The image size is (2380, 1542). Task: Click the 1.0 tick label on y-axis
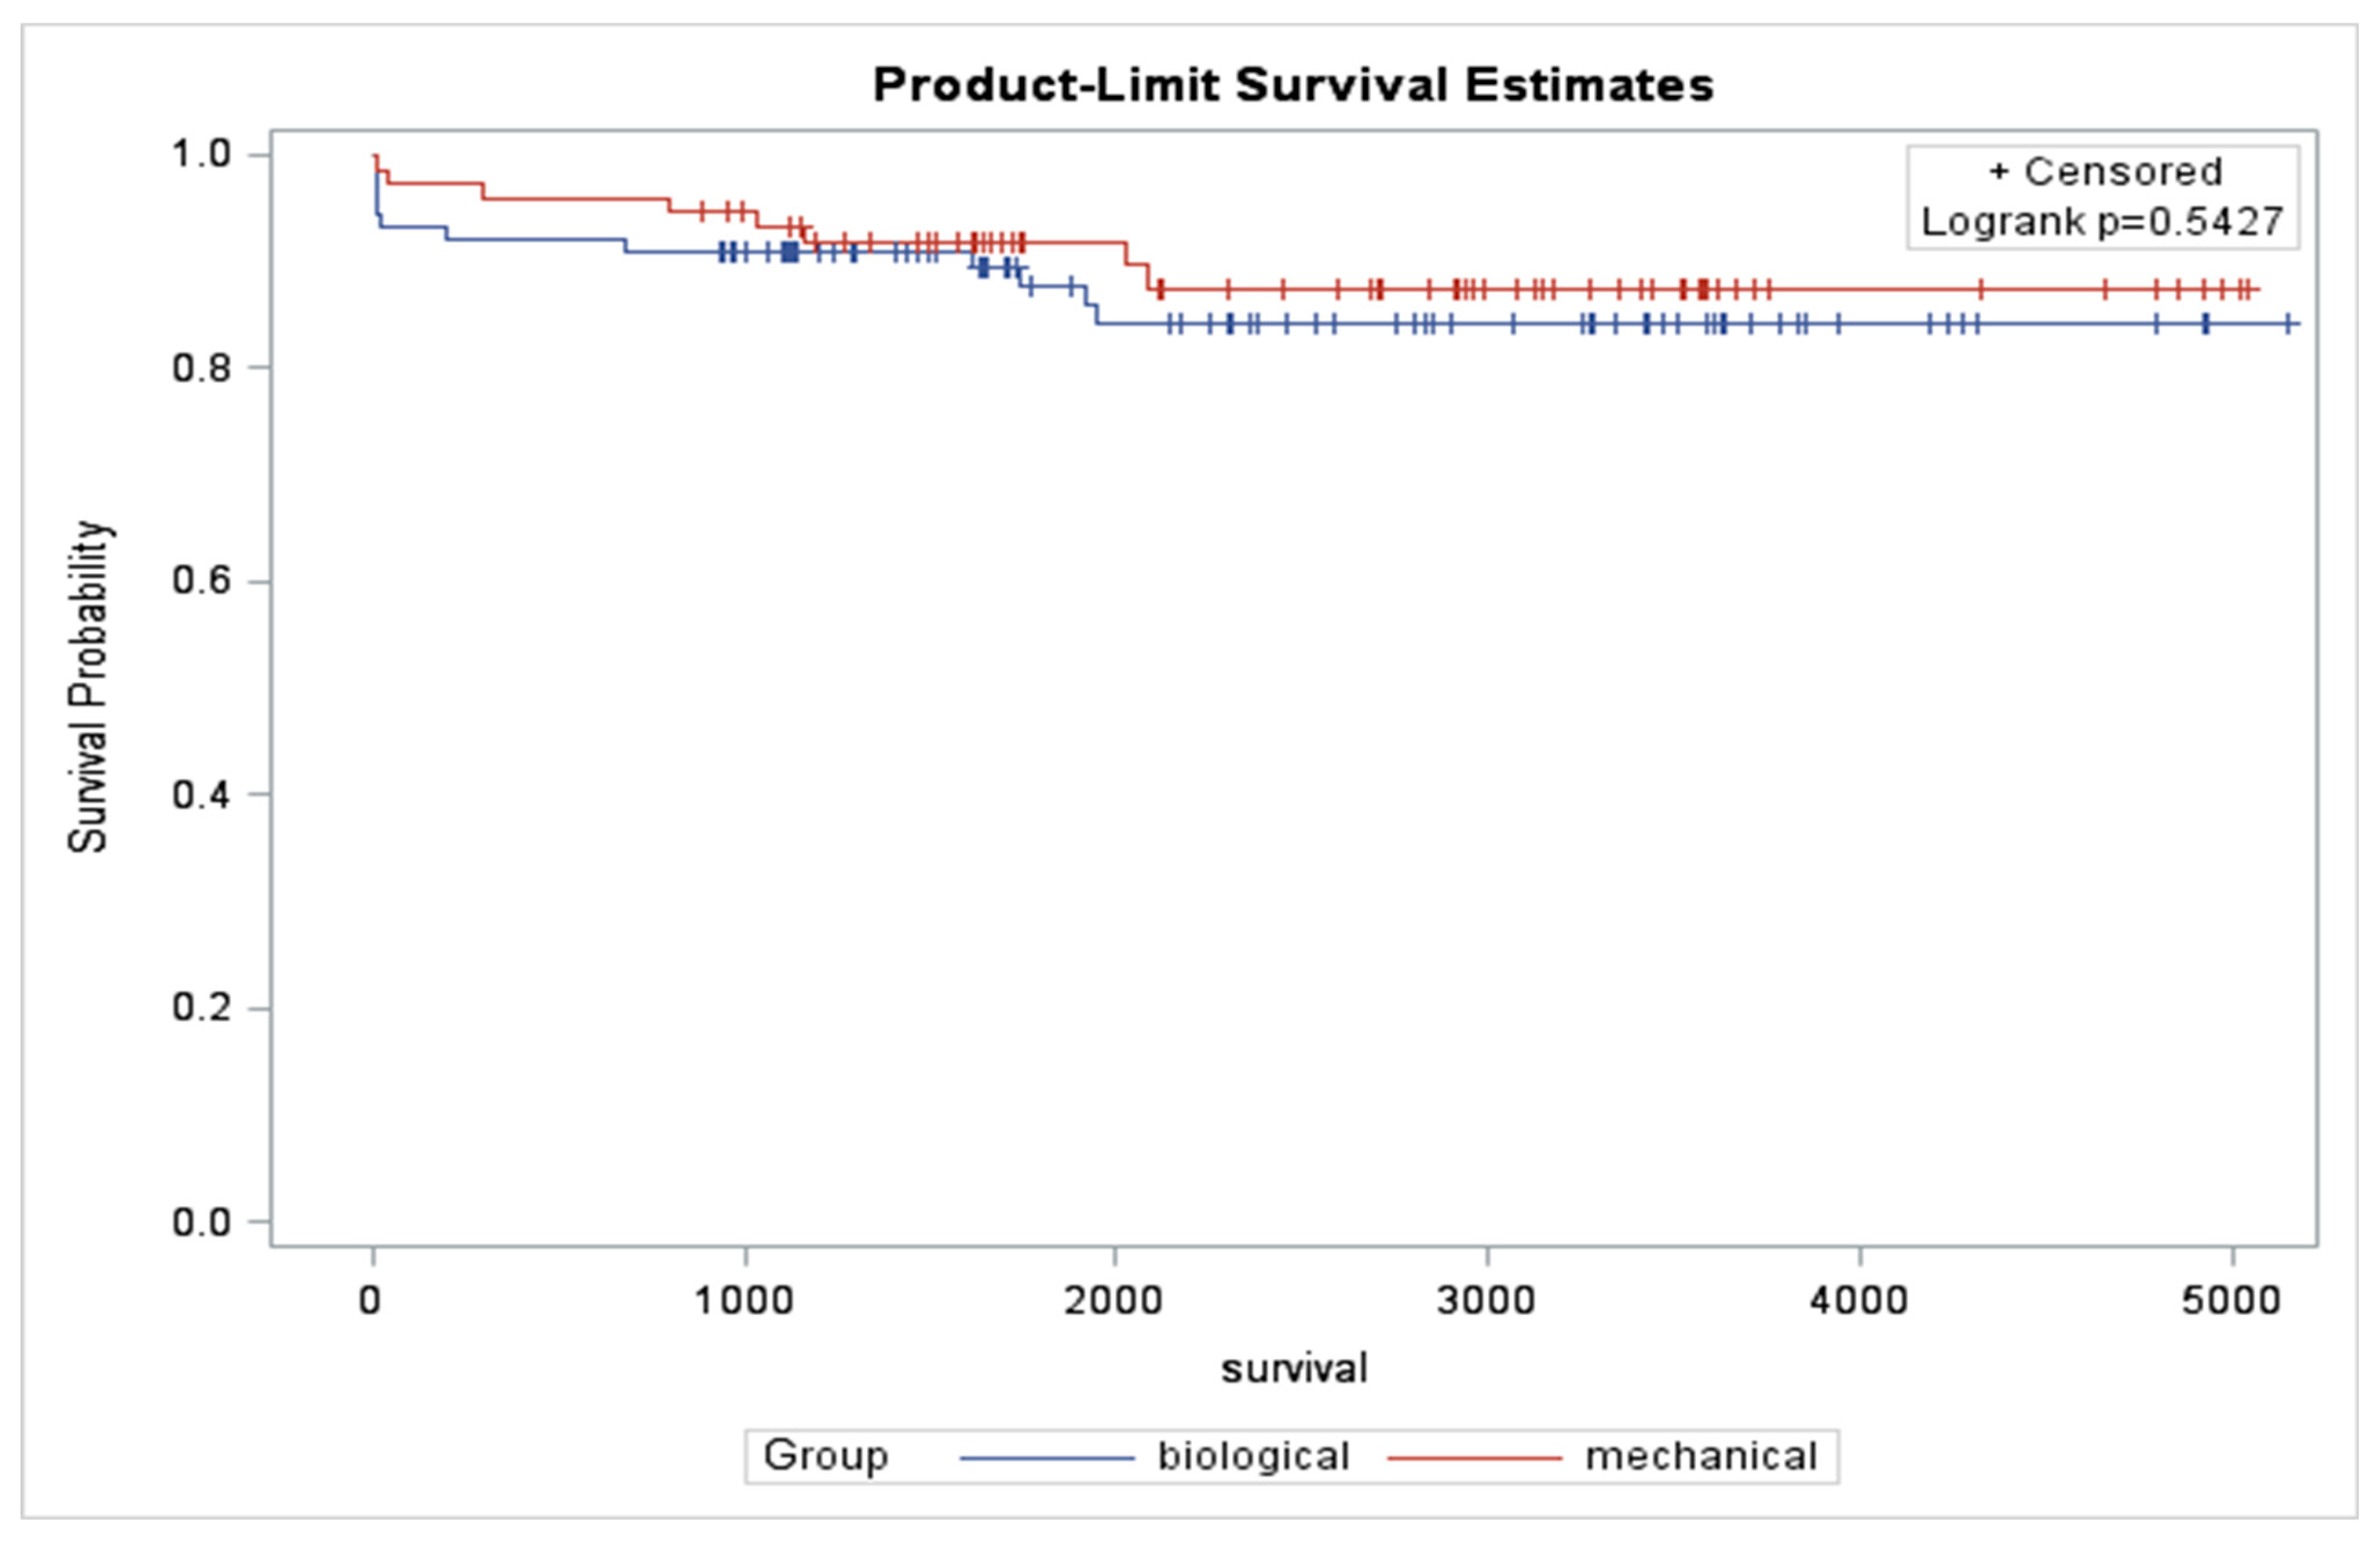pos(202,154)
